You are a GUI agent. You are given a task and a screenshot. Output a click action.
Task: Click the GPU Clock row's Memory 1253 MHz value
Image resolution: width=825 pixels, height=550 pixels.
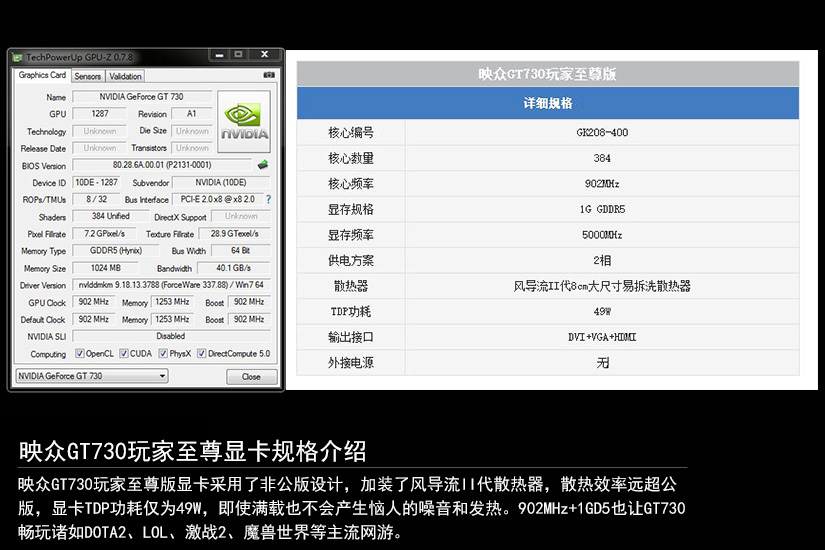coord(172,302)
